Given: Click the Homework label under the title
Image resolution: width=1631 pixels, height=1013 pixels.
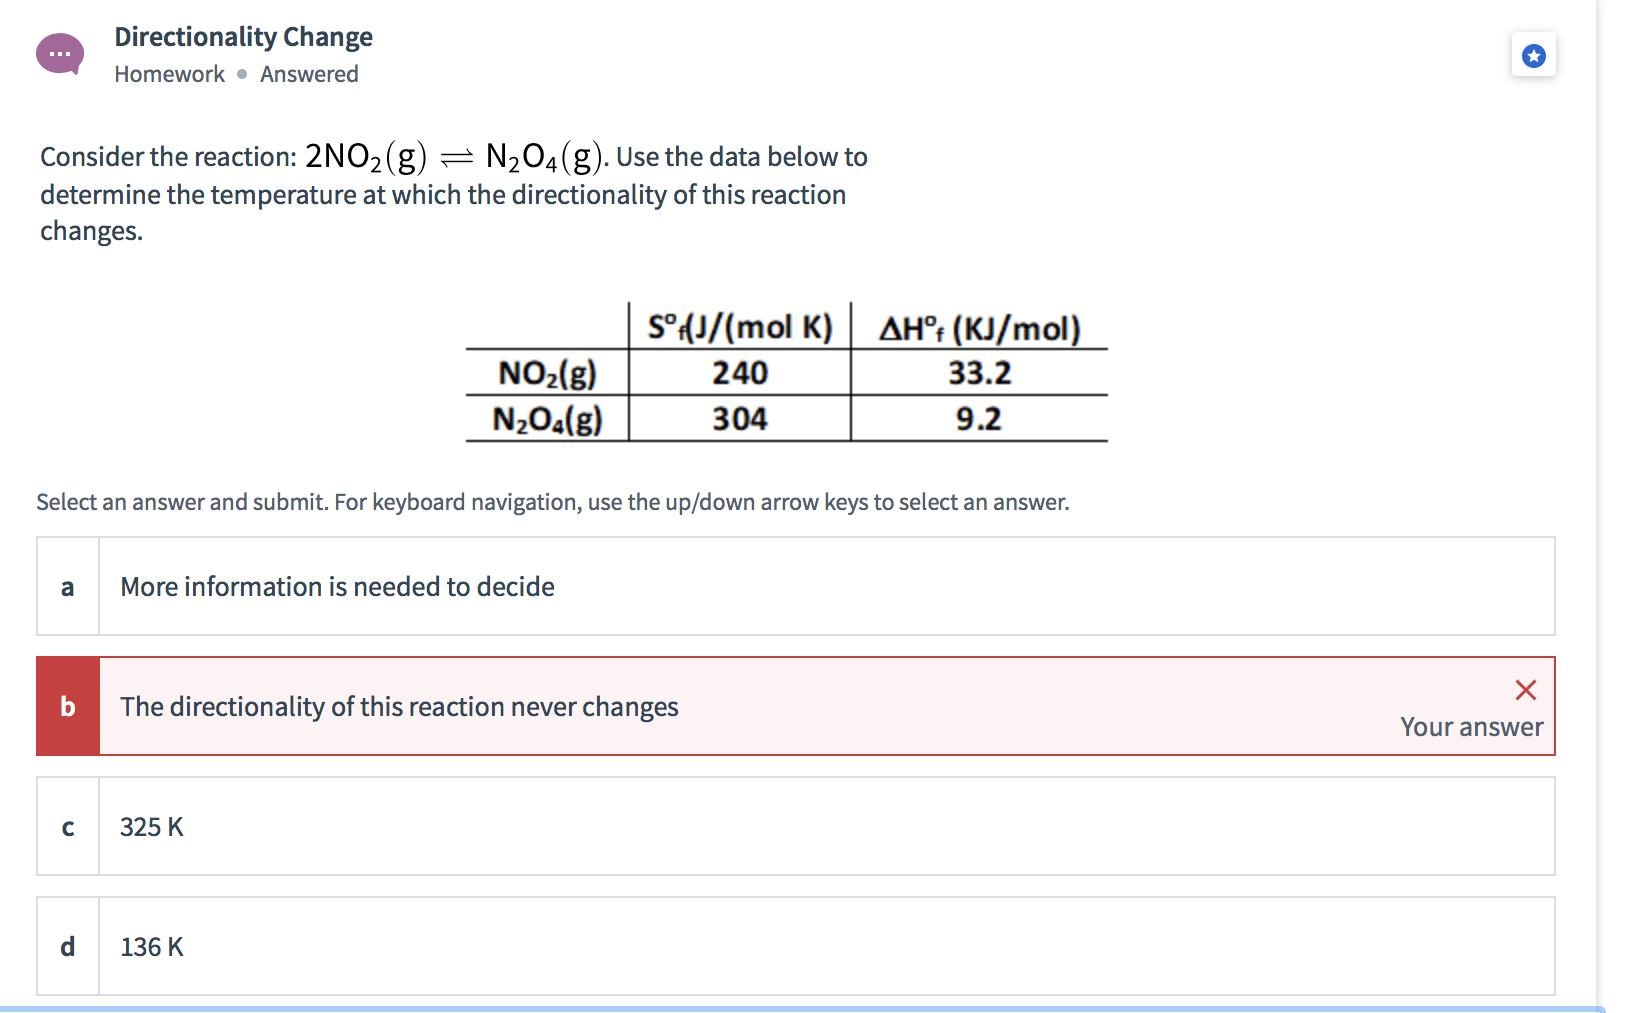Looking at the screenshot, I should [x=168, y=73].
